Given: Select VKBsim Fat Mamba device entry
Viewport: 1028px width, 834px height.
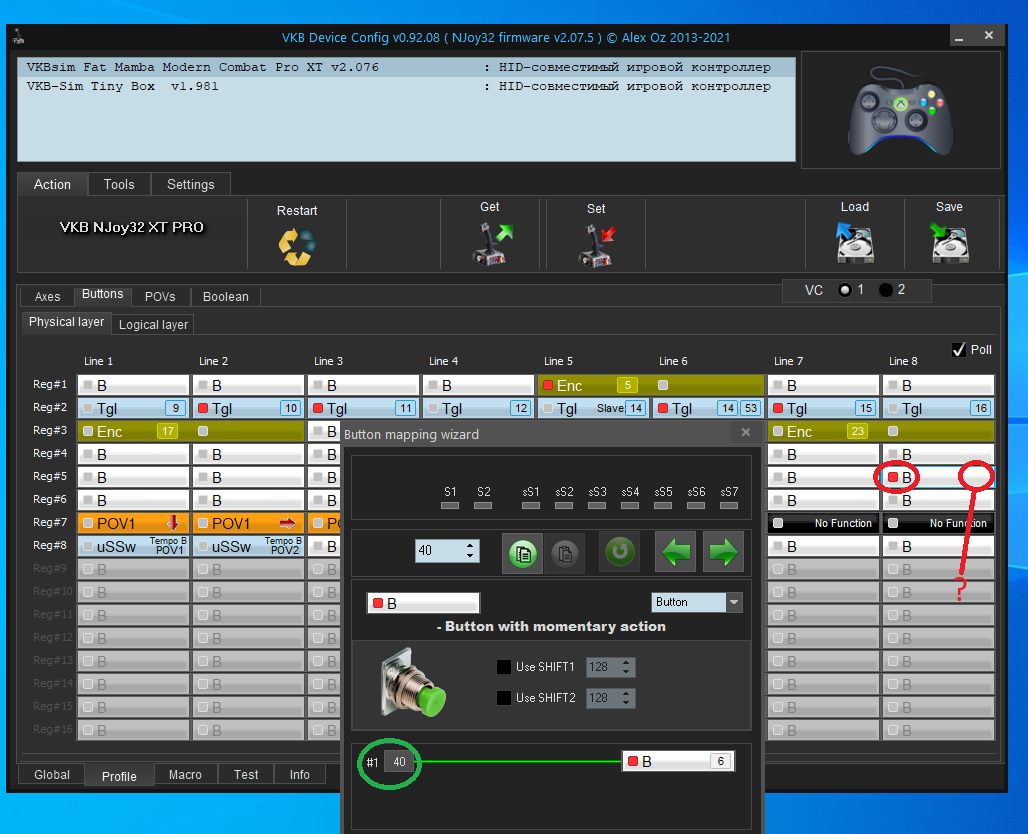Looking at the screenshot, I should pyautogui.click(x=406, y=67).
